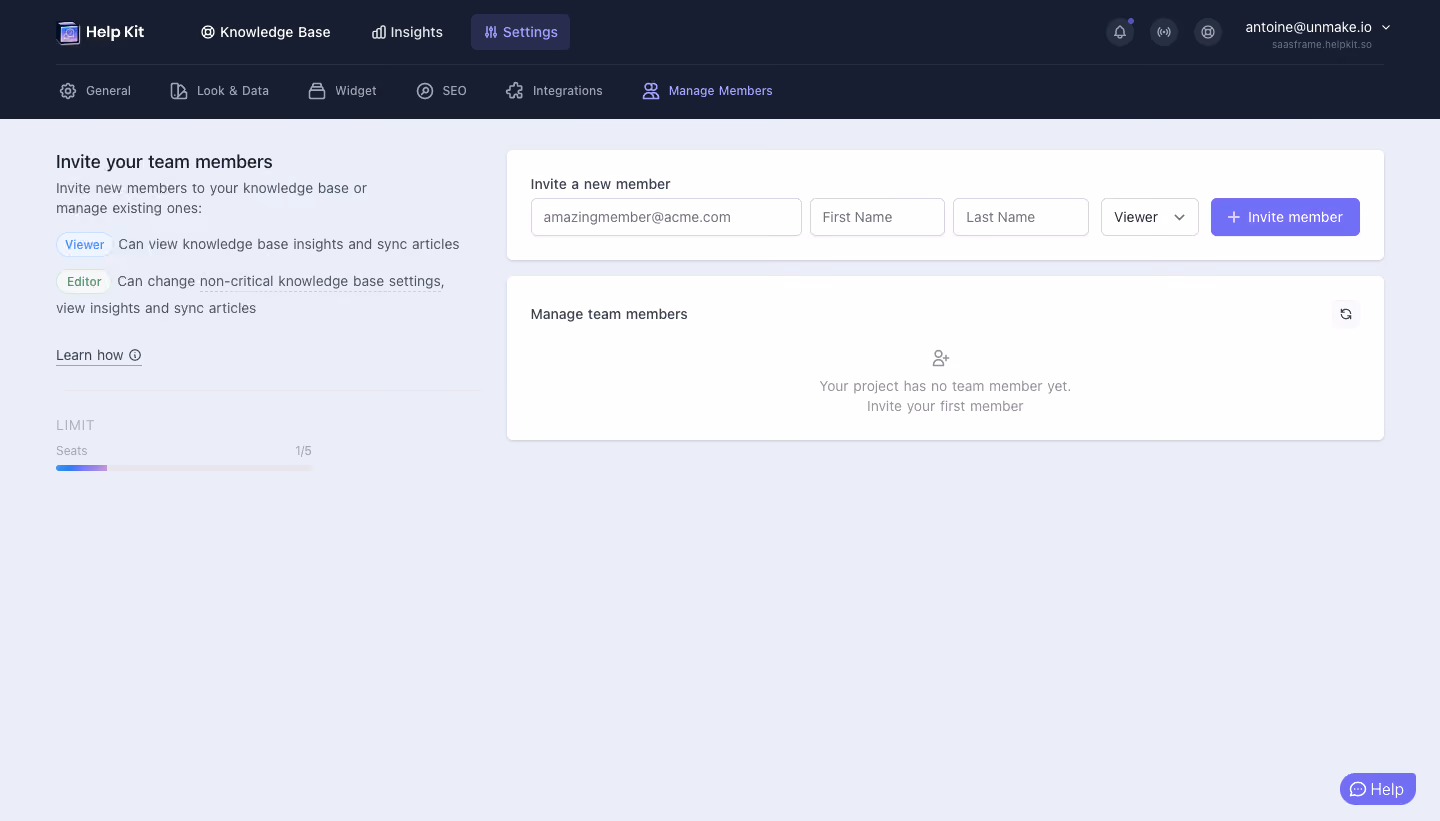Open the notifications bell
The height and width of the screenshot is (821, 1440).
1120,32
